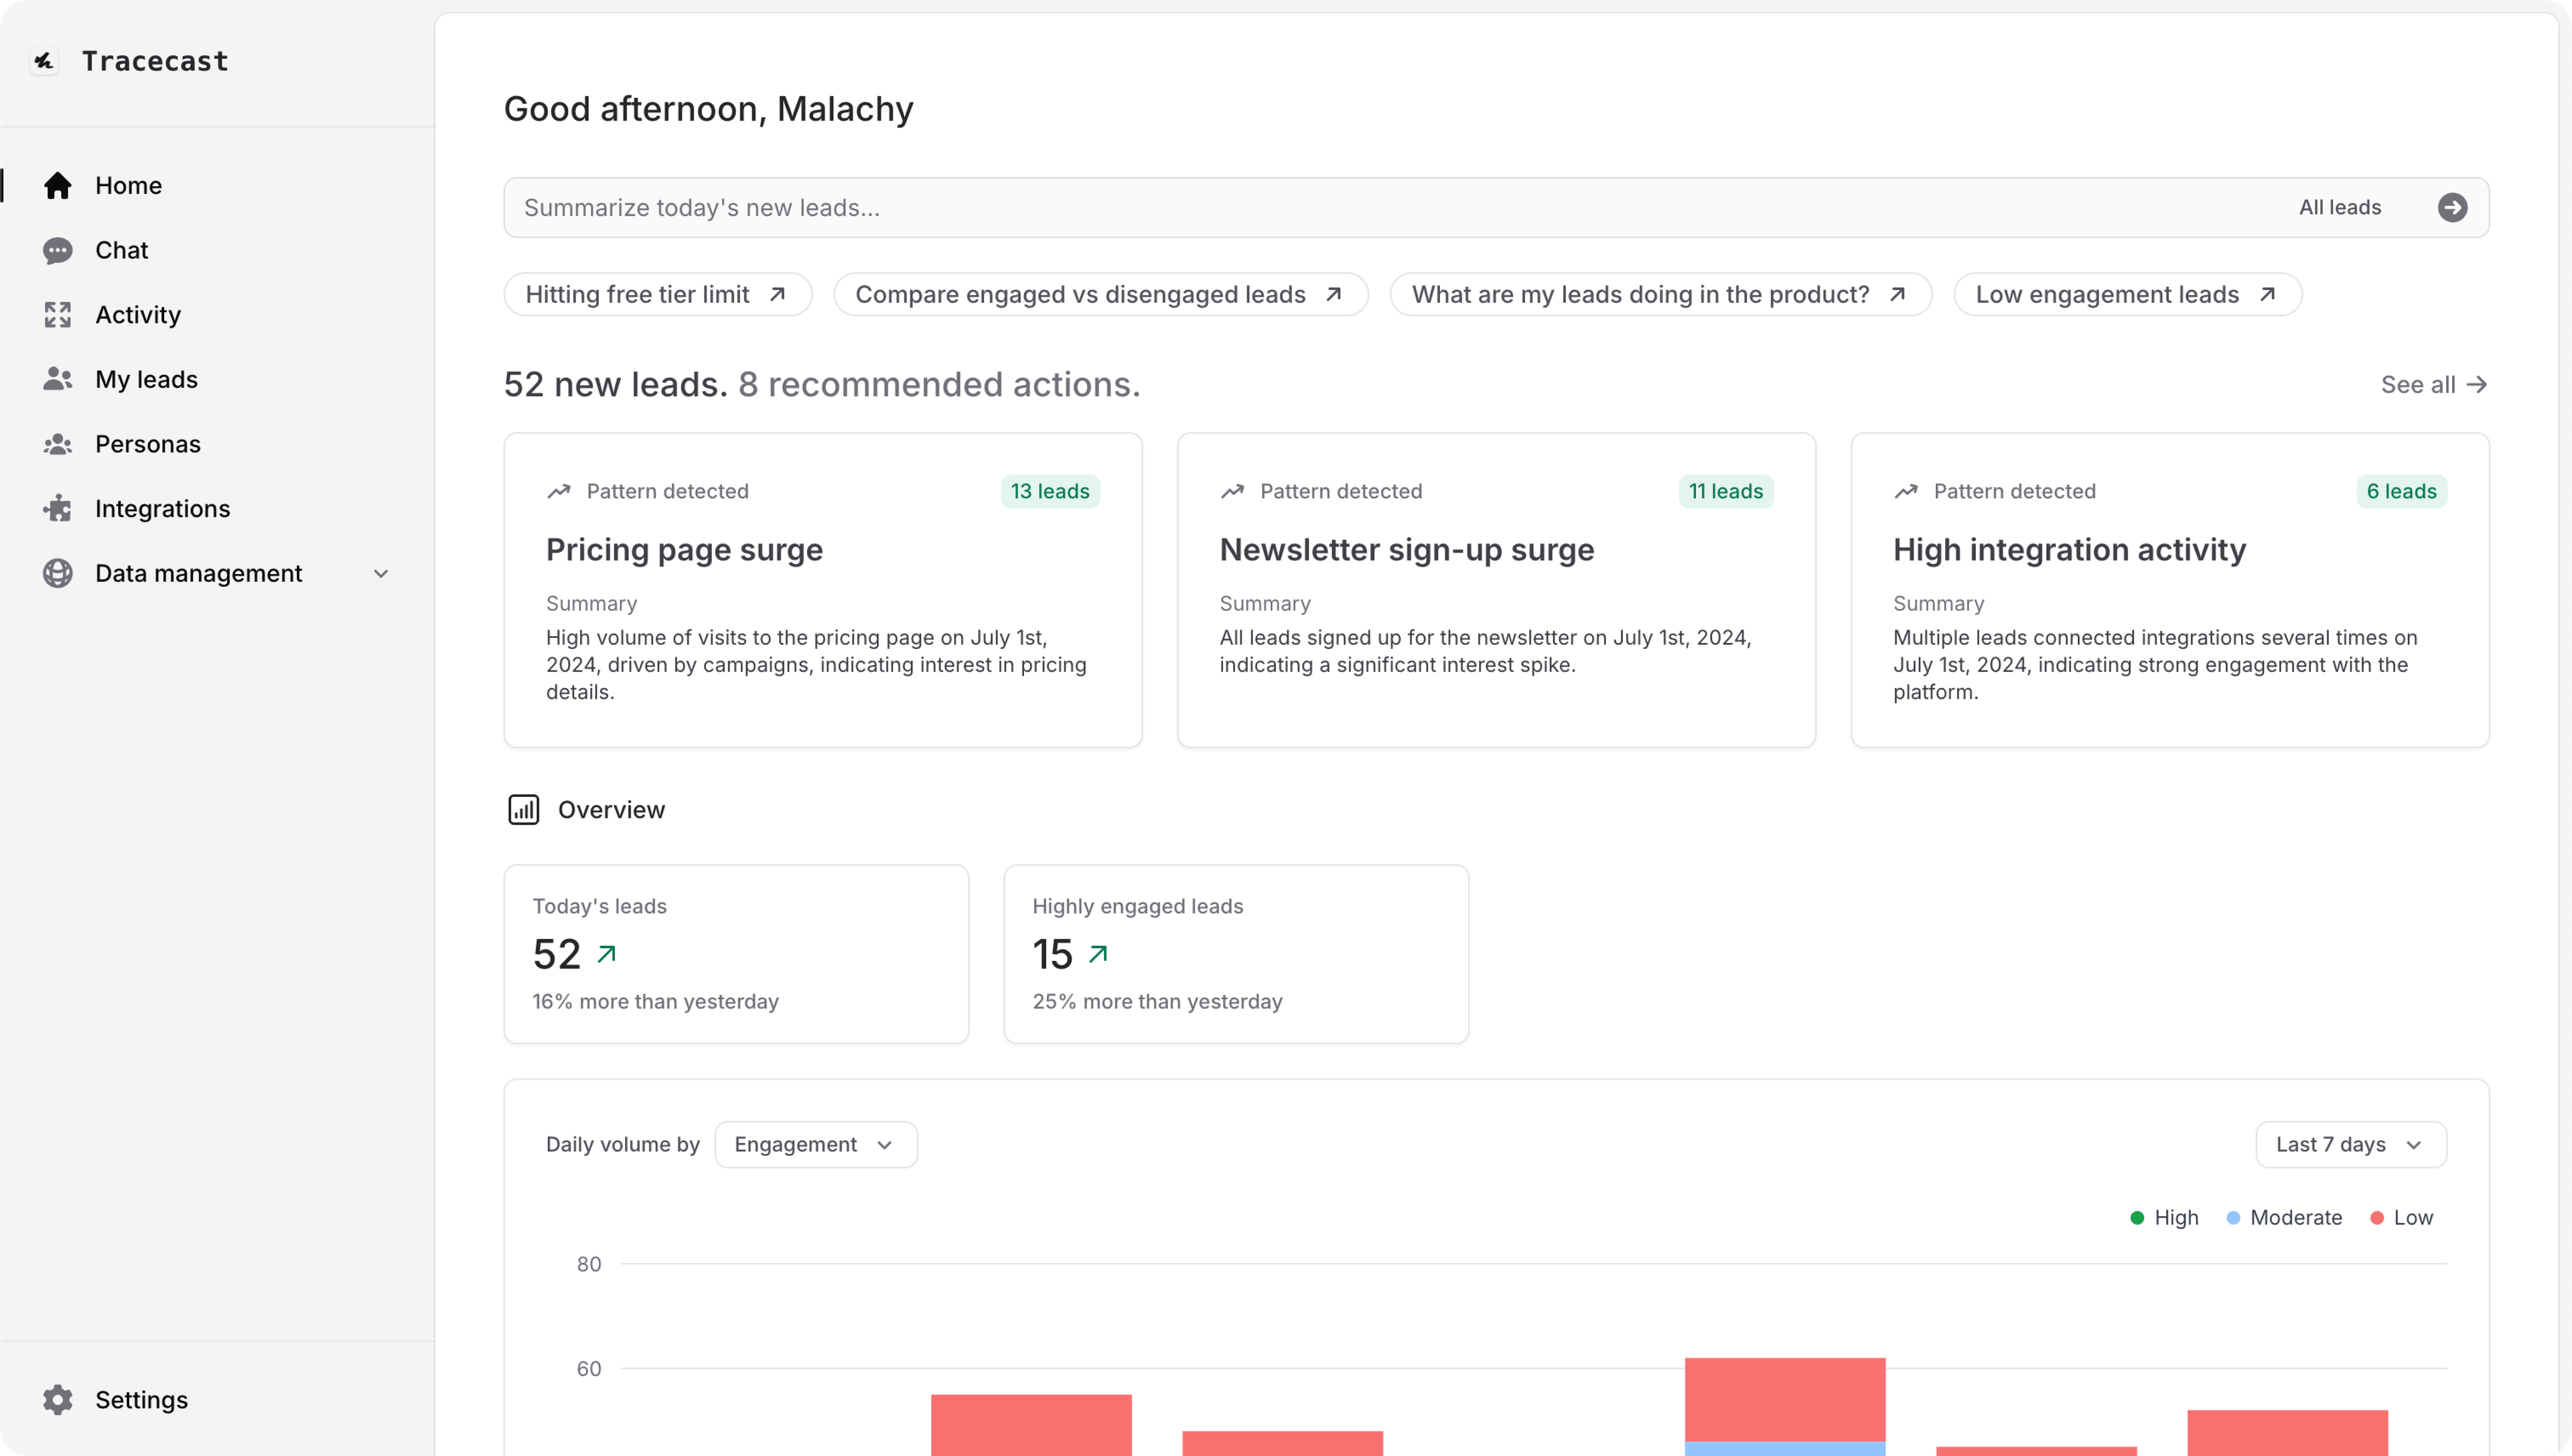Click the up arrow beside Today's leads 52
This screenshot has width=2572, height=1456.
coord(606,954)
